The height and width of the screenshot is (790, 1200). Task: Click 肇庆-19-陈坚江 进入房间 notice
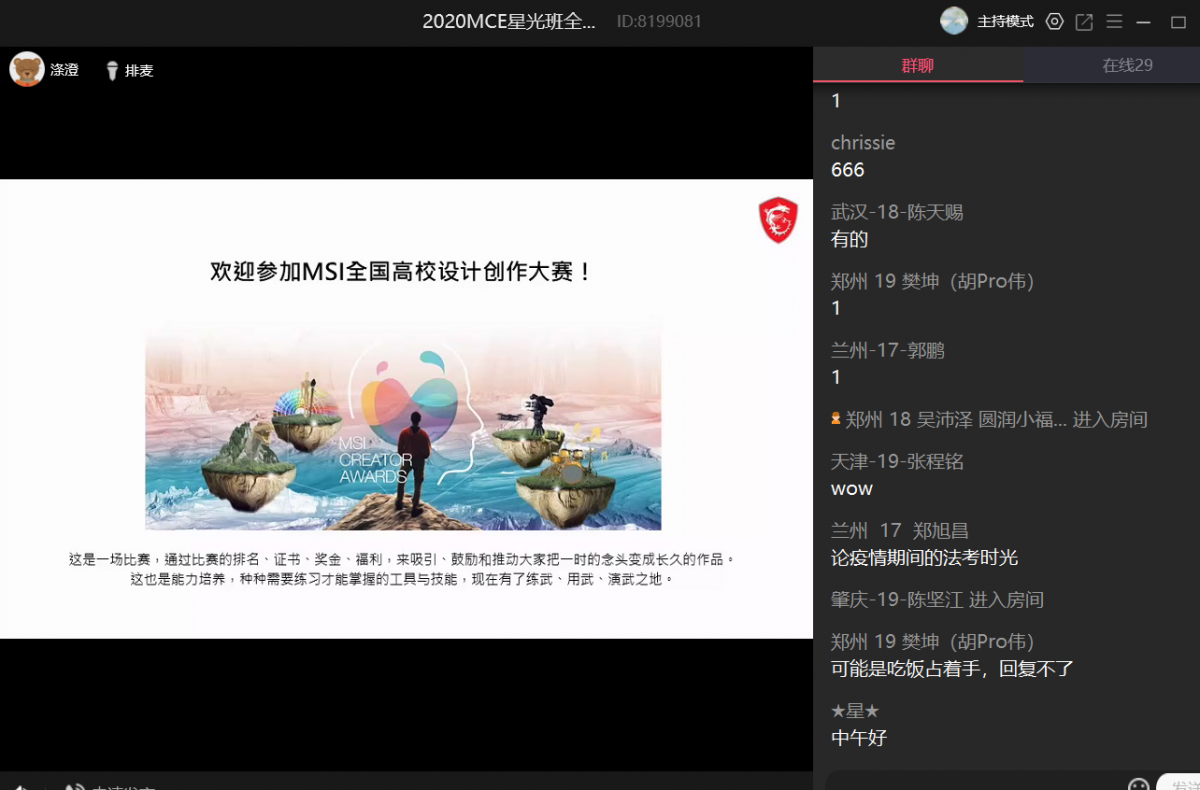point(937,600)
